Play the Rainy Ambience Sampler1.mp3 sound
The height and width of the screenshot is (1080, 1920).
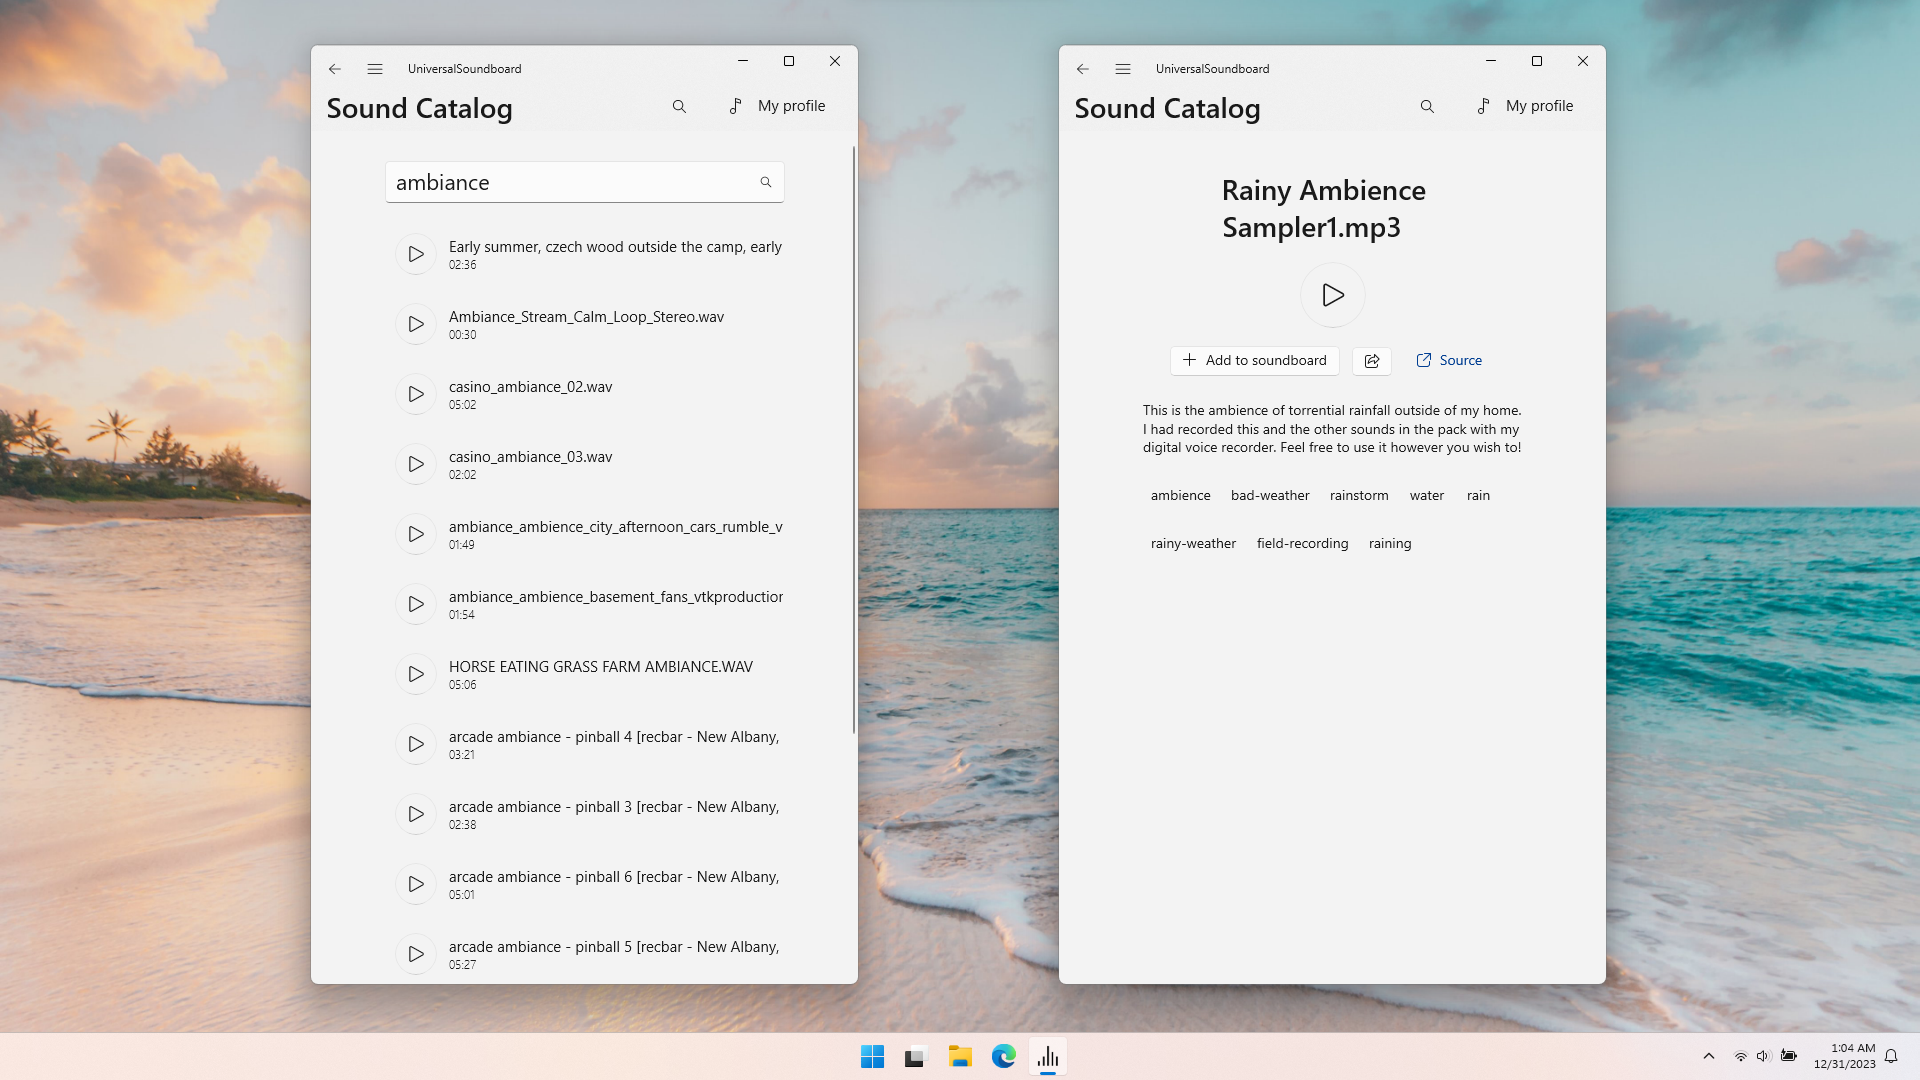pyautogui.click(x=1332, y=295)
